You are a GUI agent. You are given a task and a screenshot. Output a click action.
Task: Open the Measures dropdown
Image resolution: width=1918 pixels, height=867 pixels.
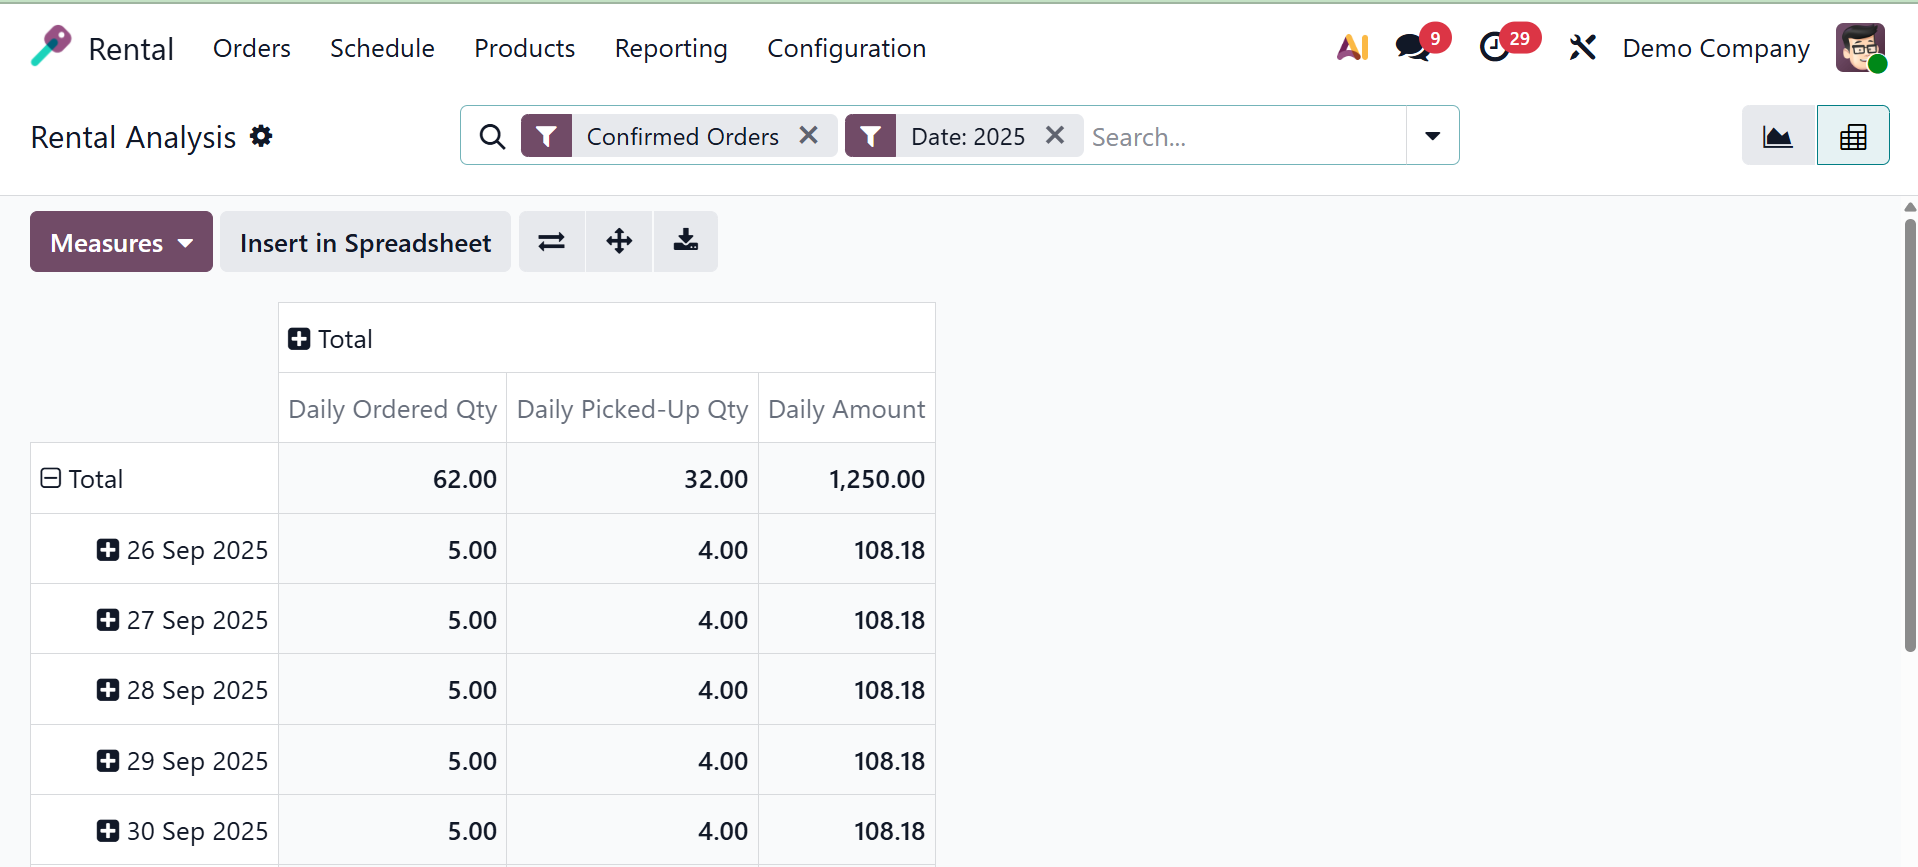point(121,242)
